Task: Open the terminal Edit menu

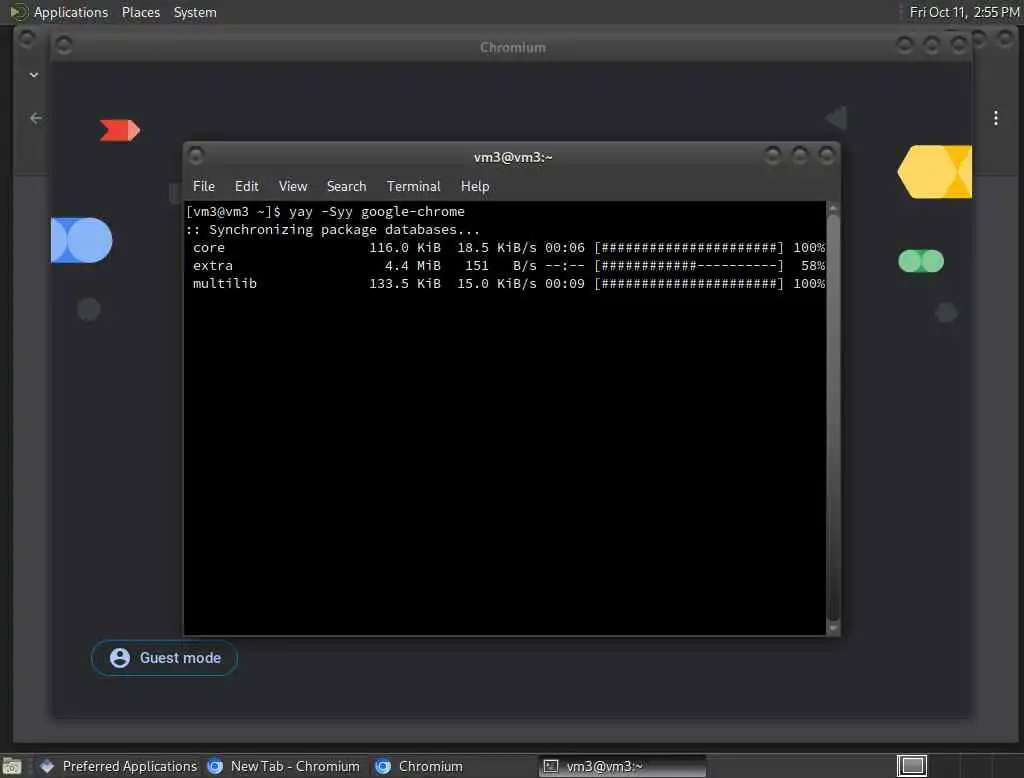Action: coord(246,186)
